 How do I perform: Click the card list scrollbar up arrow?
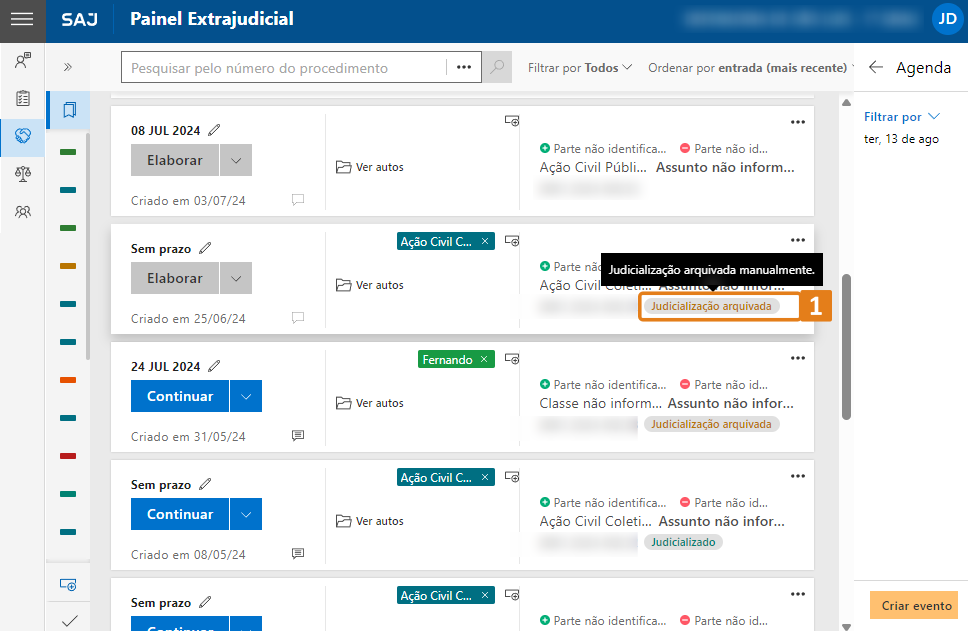846,102
